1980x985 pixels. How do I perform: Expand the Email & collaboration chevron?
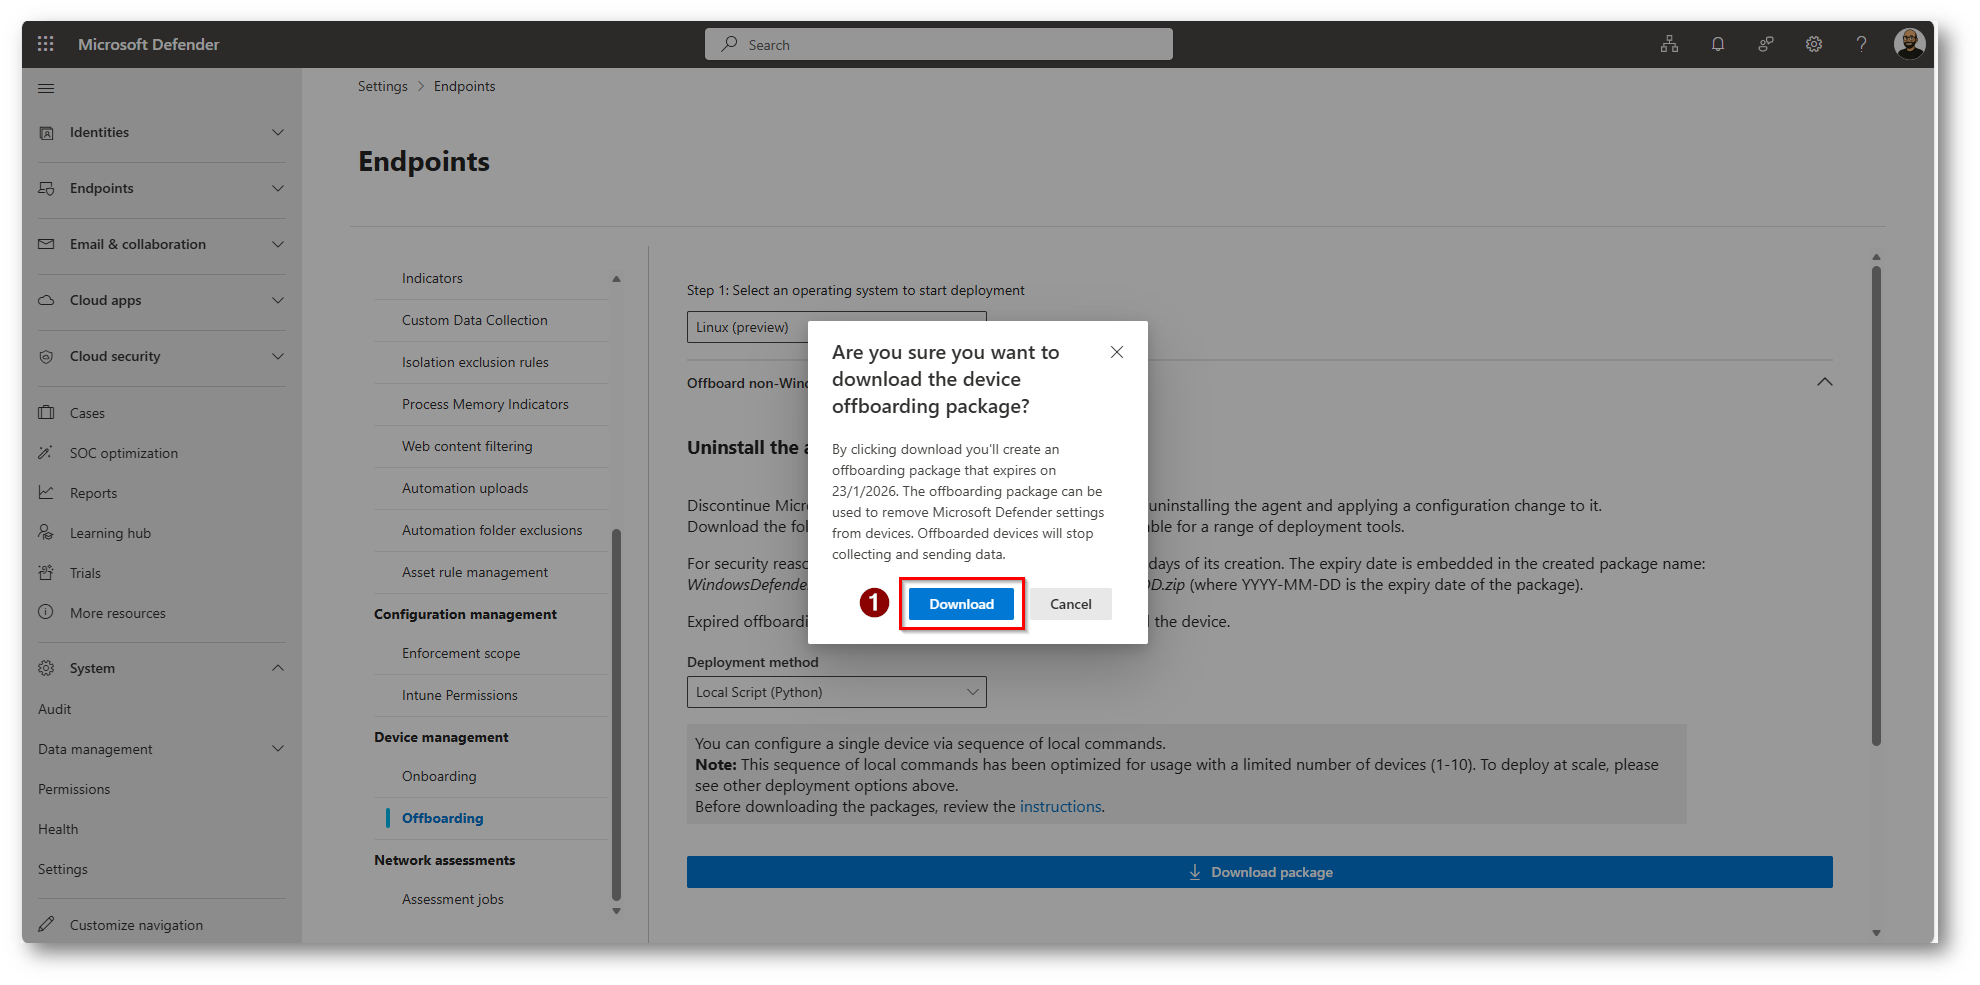click(x=278, y=244)
